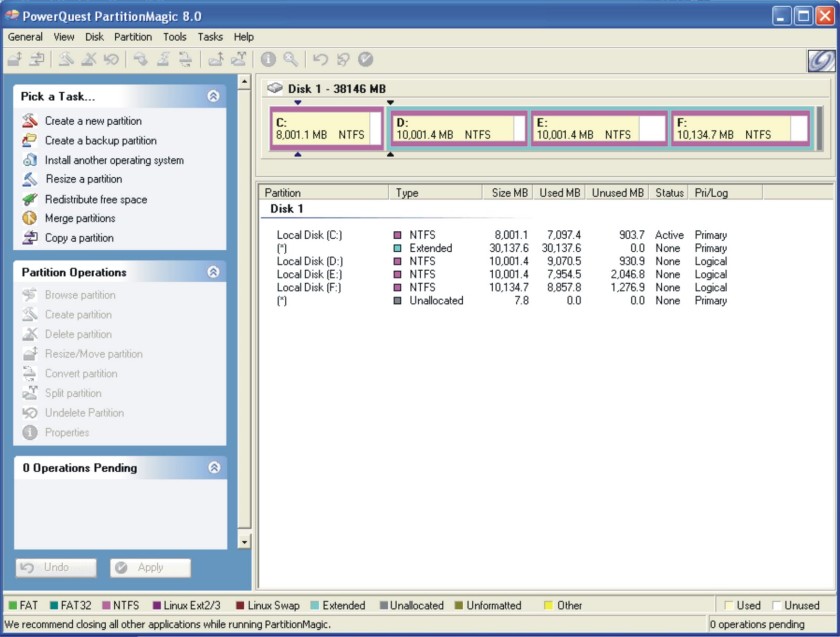
Task: Select the E: partition in the disk map
Action: [x=599, y=128]
